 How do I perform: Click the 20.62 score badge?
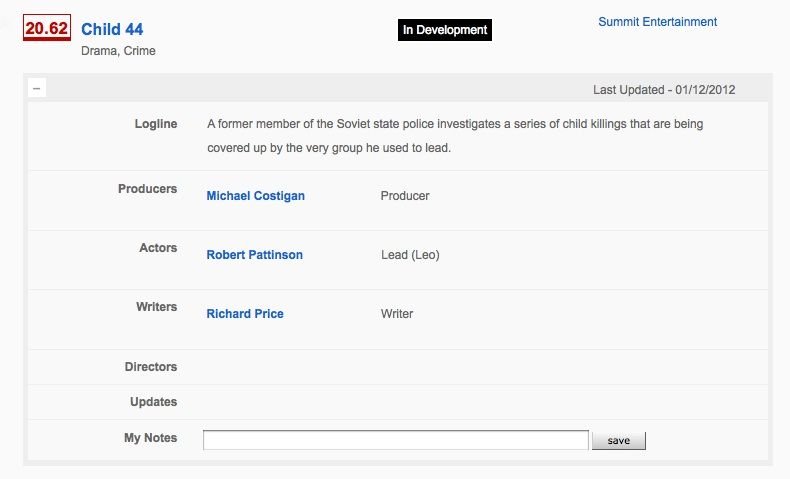coord(47,29)
